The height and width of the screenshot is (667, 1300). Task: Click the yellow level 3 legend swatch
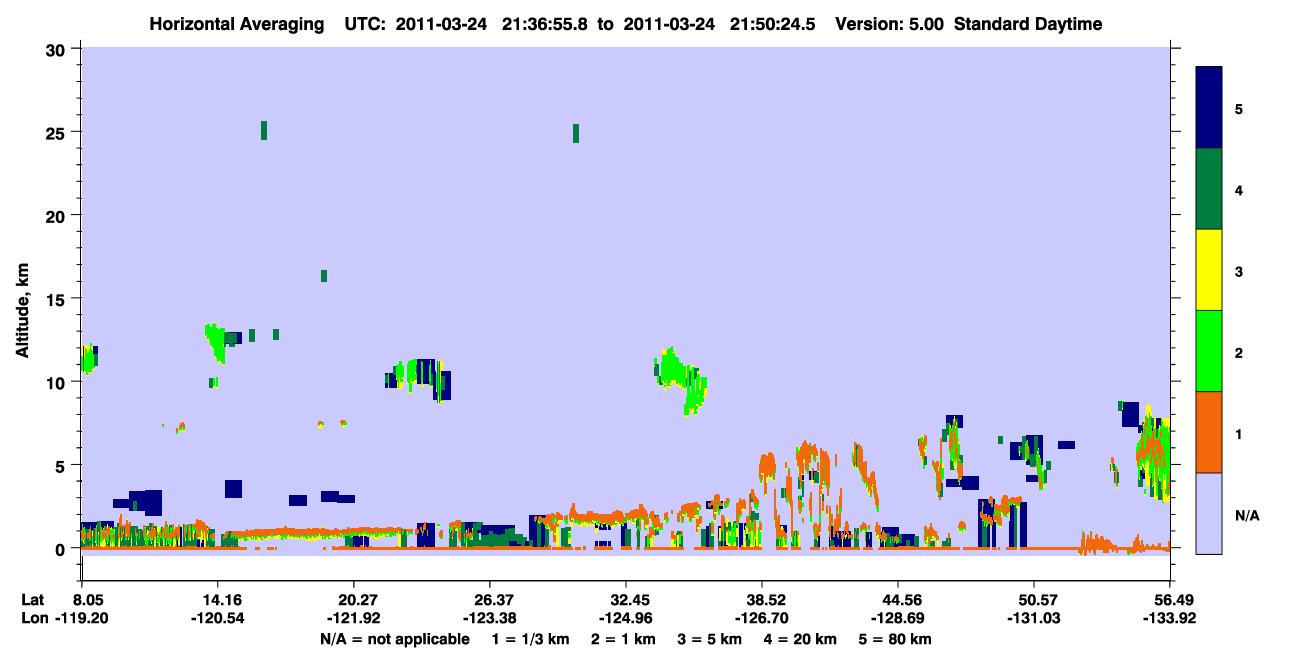(1209, 270)
